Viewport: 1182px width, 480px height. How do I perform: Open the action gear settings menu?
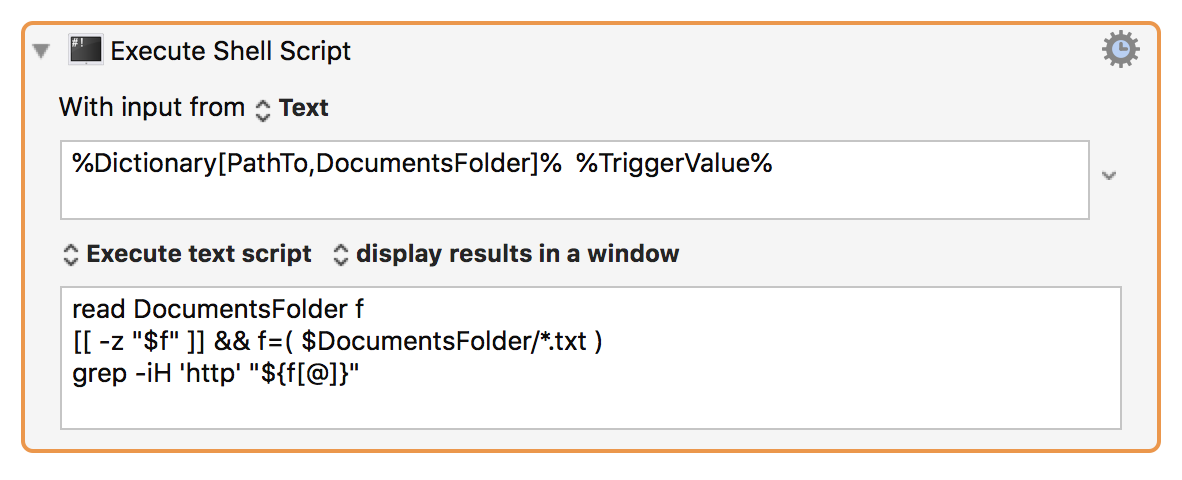click(1121, 50)
